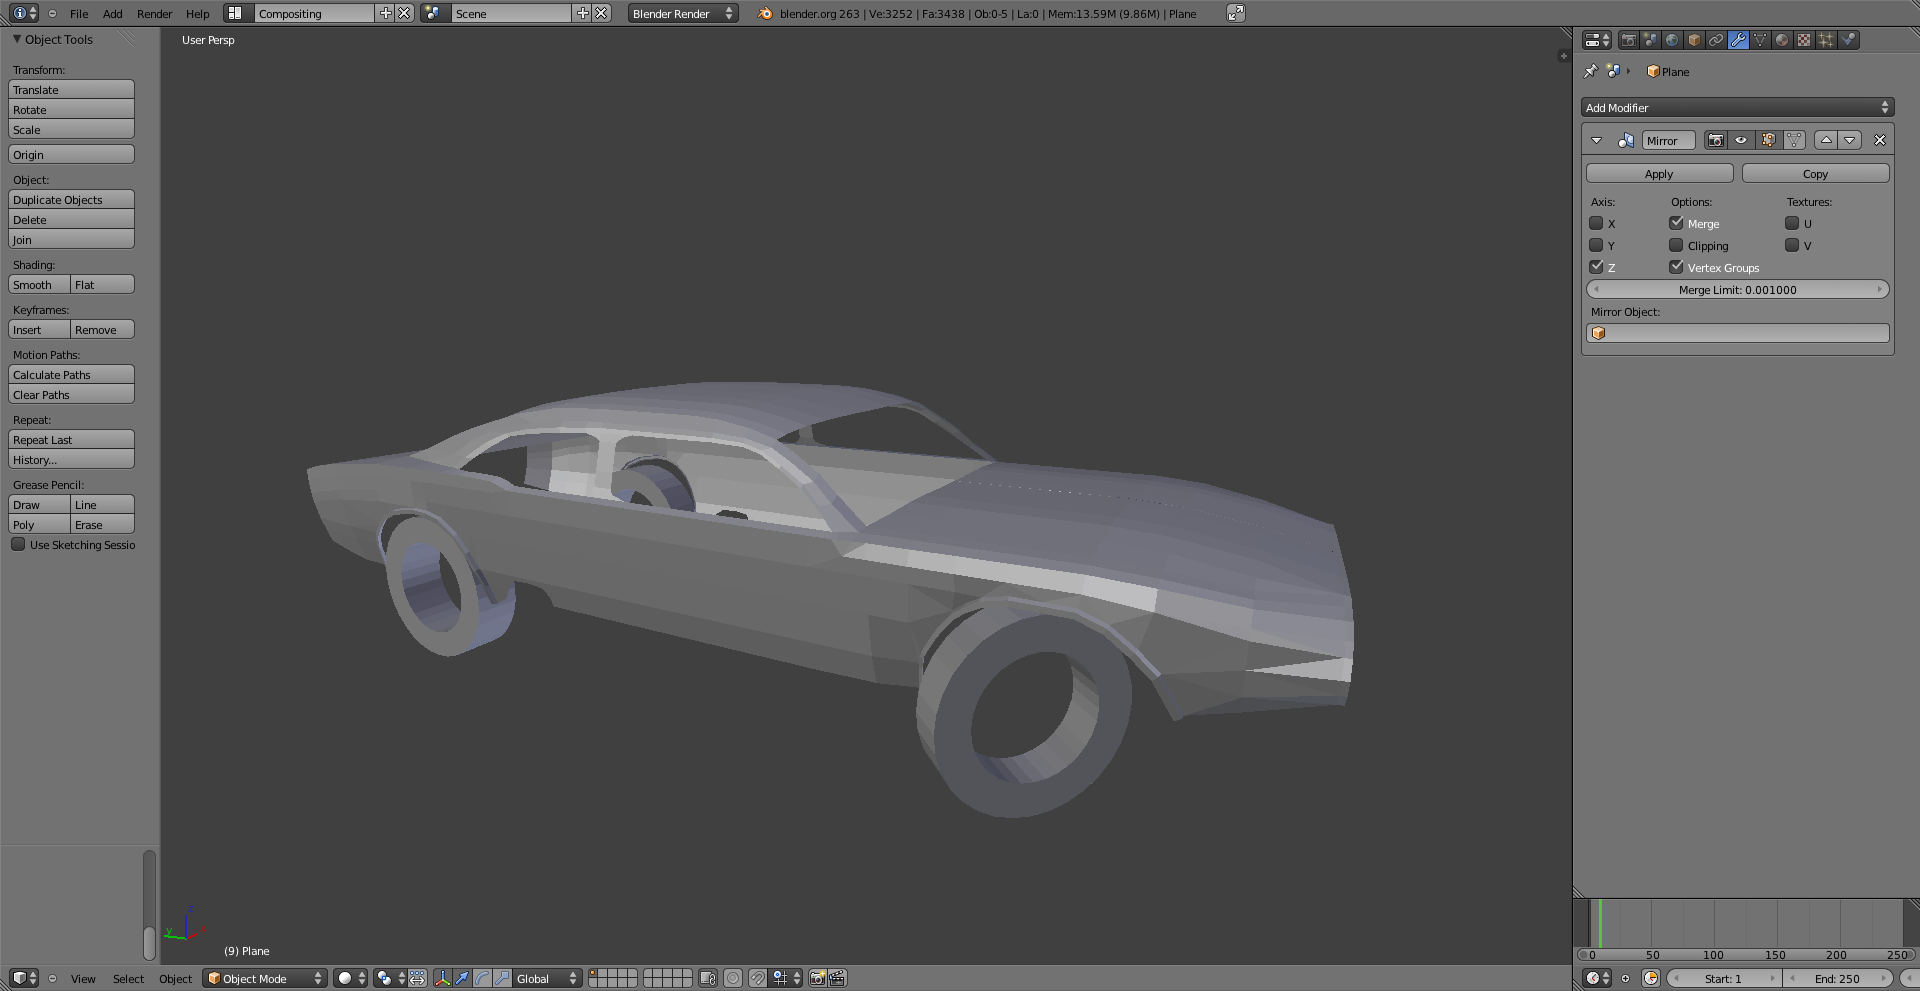The height and width of the screenshot is (991, 1920).
Task: Enable the Clipping option checkbox
Action: click(x=1677, y=245)
